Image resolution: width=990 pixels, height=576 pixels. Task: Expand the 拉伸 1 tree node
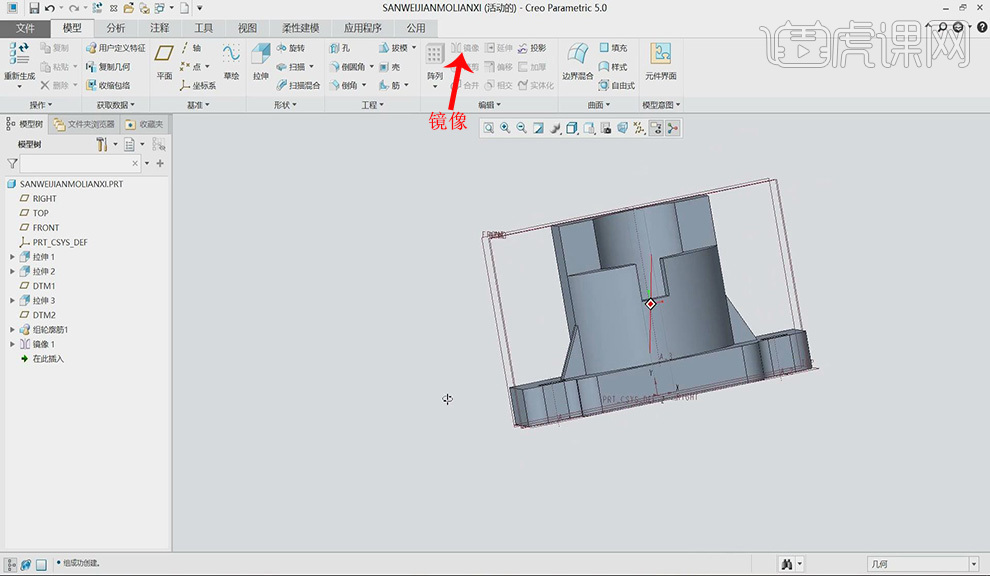click(12, 257)
